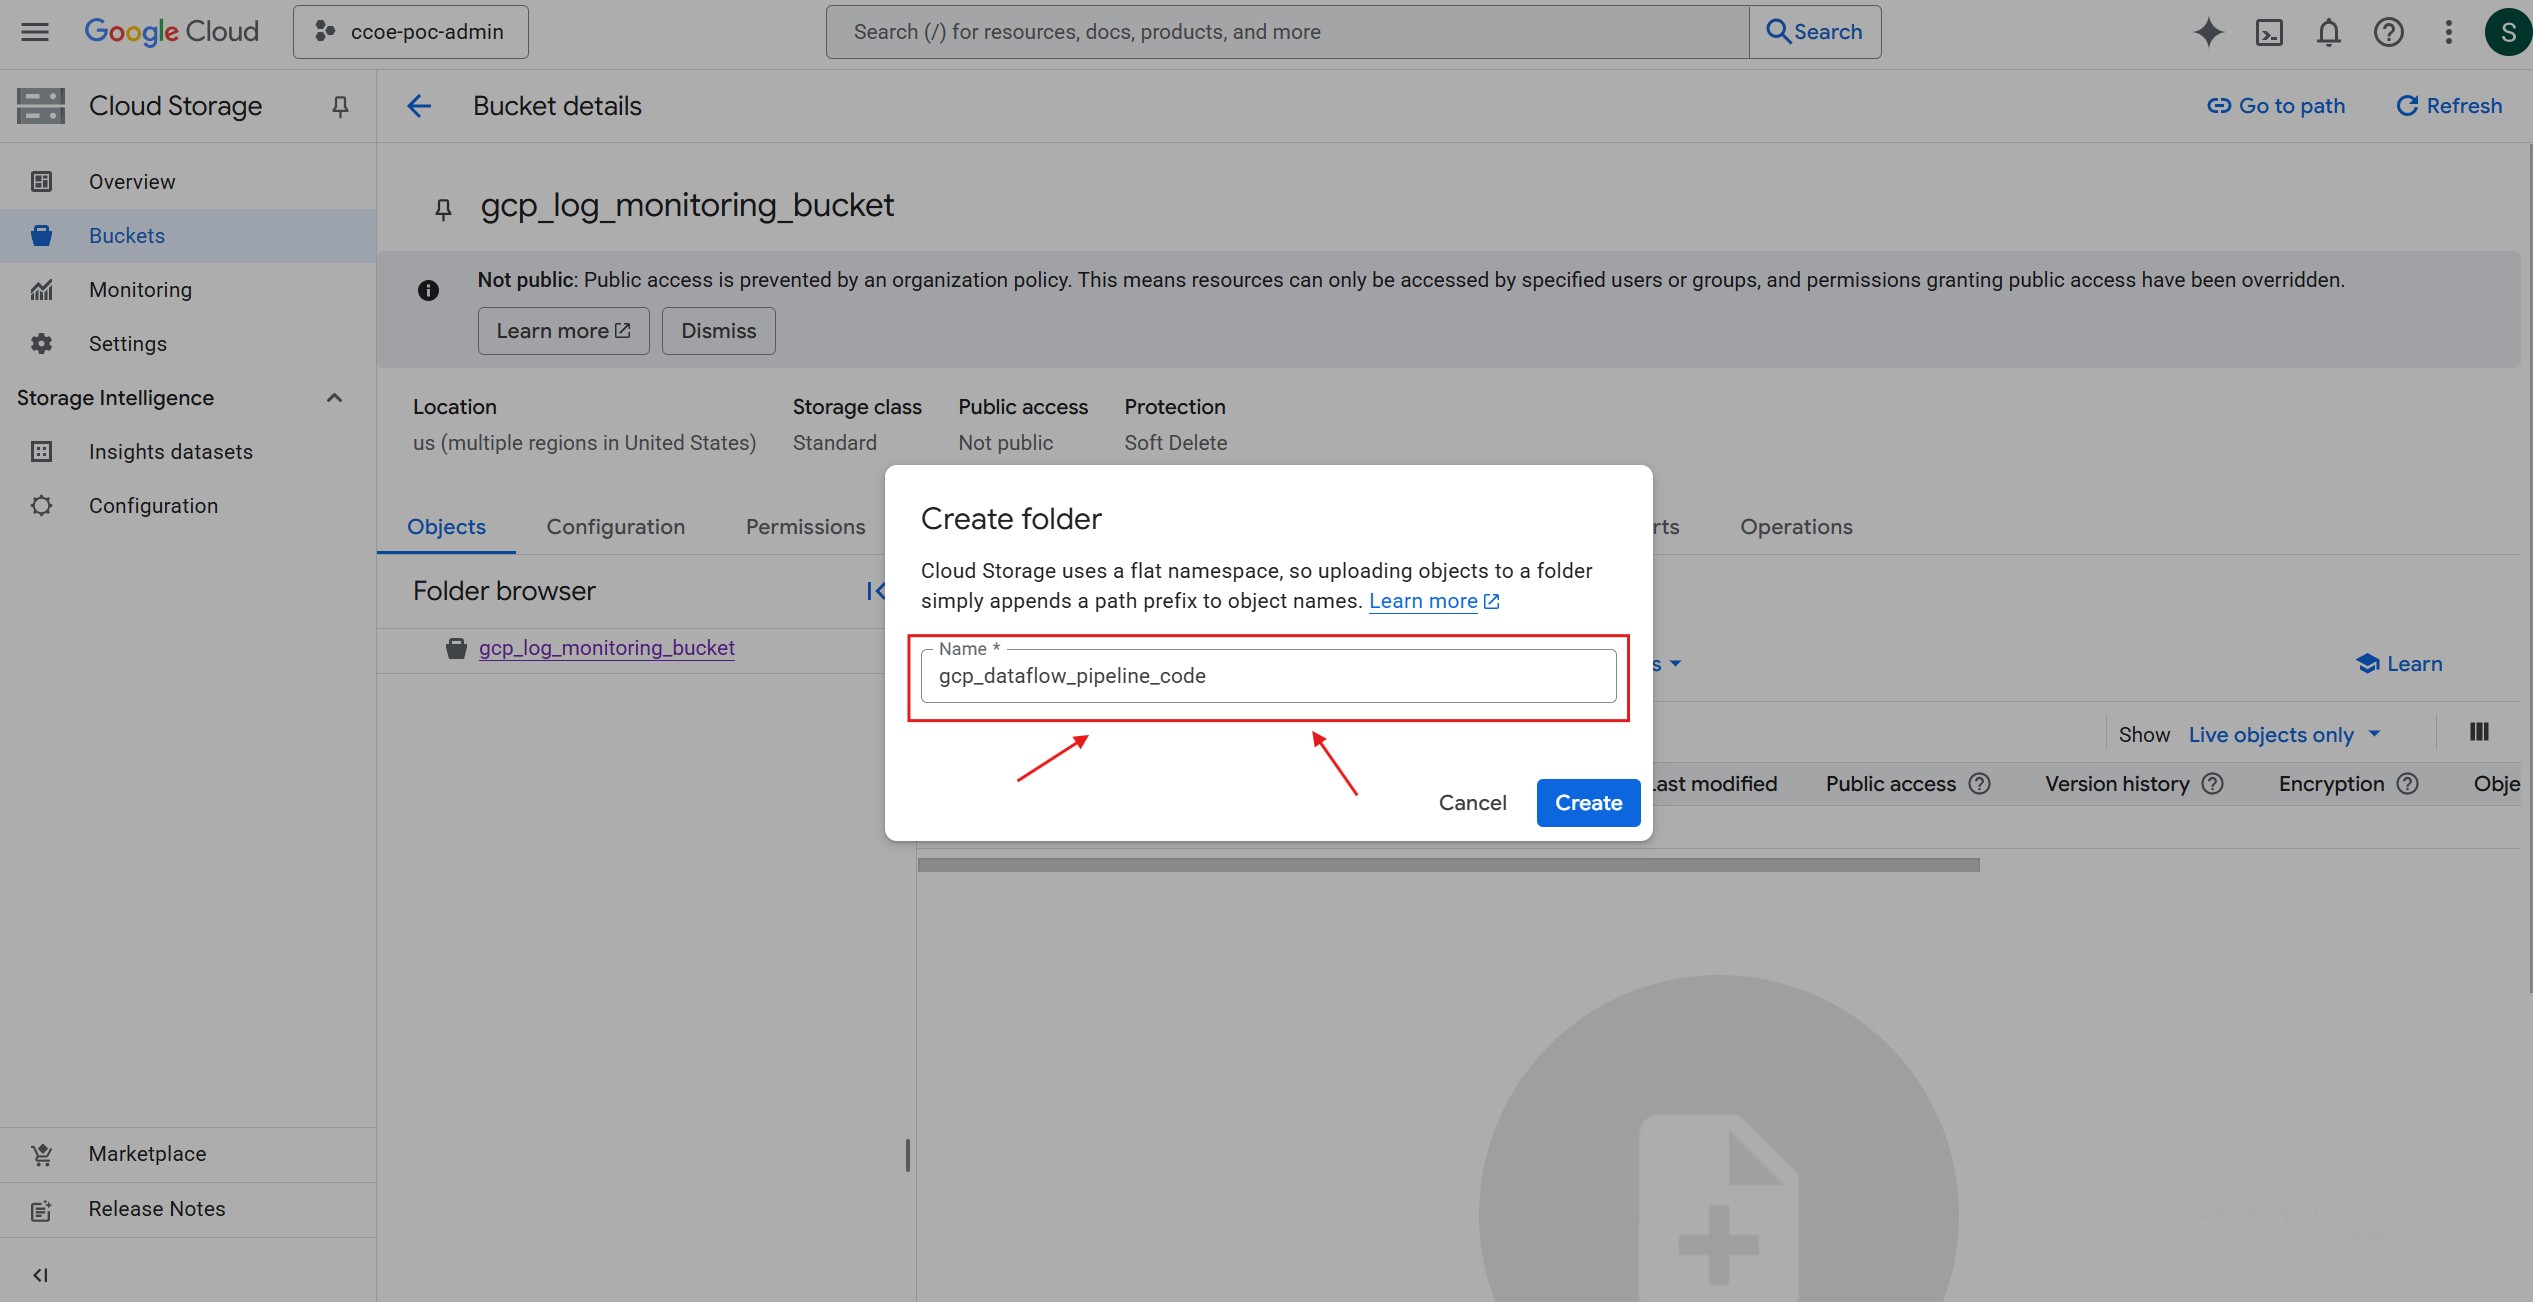Pin Cloud Storage product in sidebar

pos(340,106)
